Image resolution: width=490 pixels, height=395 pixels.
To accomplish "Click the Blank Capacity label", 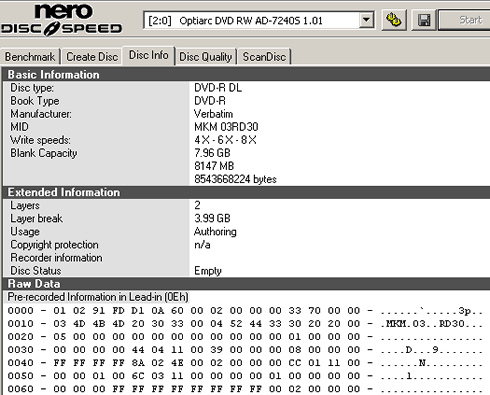I will tap(44, 153).
